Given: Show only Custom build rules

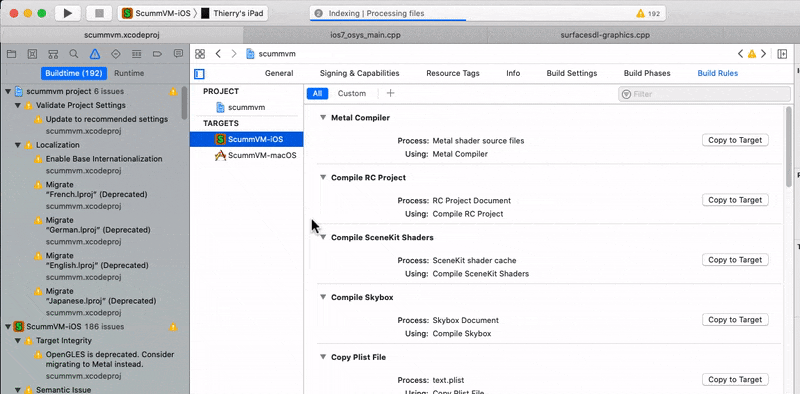Looking at the screenshot, I should tap(352, 93).
